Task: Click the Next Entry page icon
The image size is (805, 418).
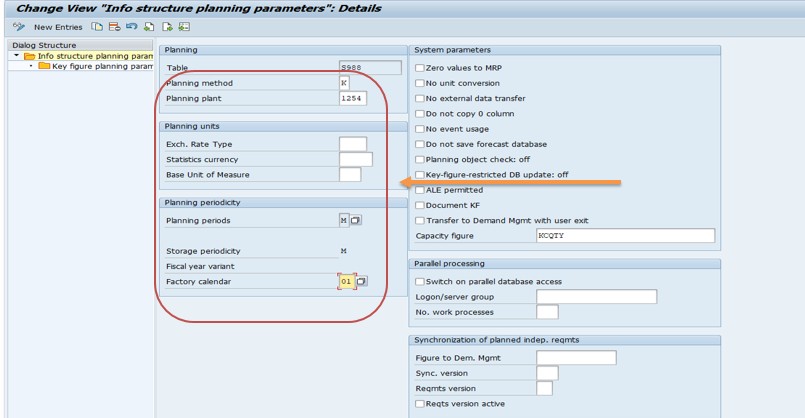Action: [167, 27]
